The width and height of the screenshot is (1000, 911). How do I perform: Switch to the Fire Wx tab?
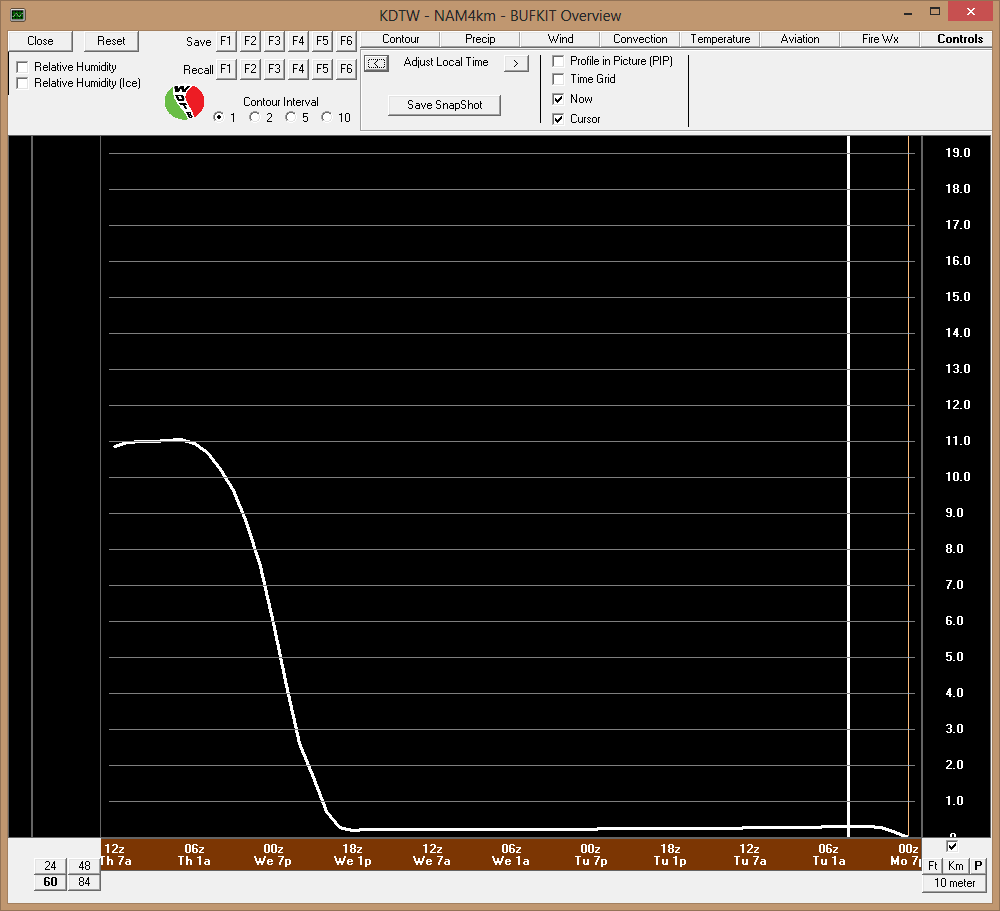880,39
